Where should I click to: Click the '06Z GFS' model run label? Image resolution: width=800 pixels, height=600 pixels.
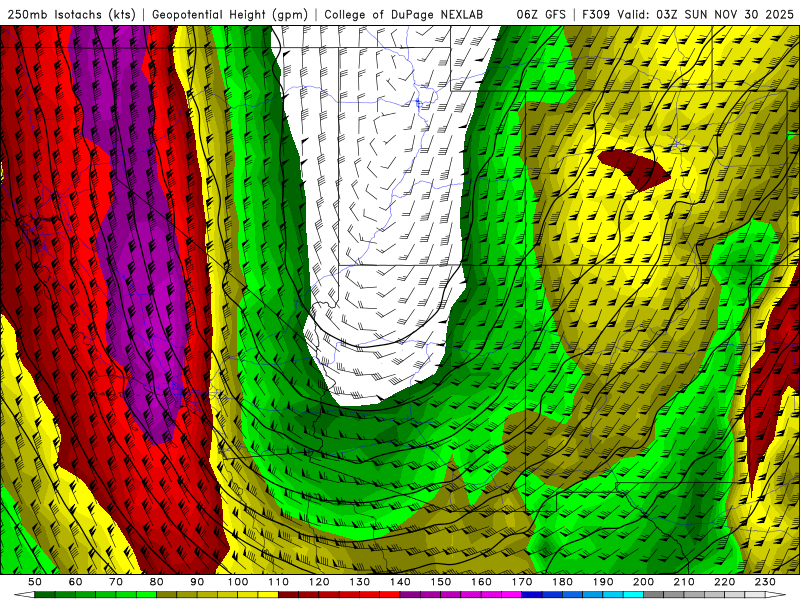(541, 15)
